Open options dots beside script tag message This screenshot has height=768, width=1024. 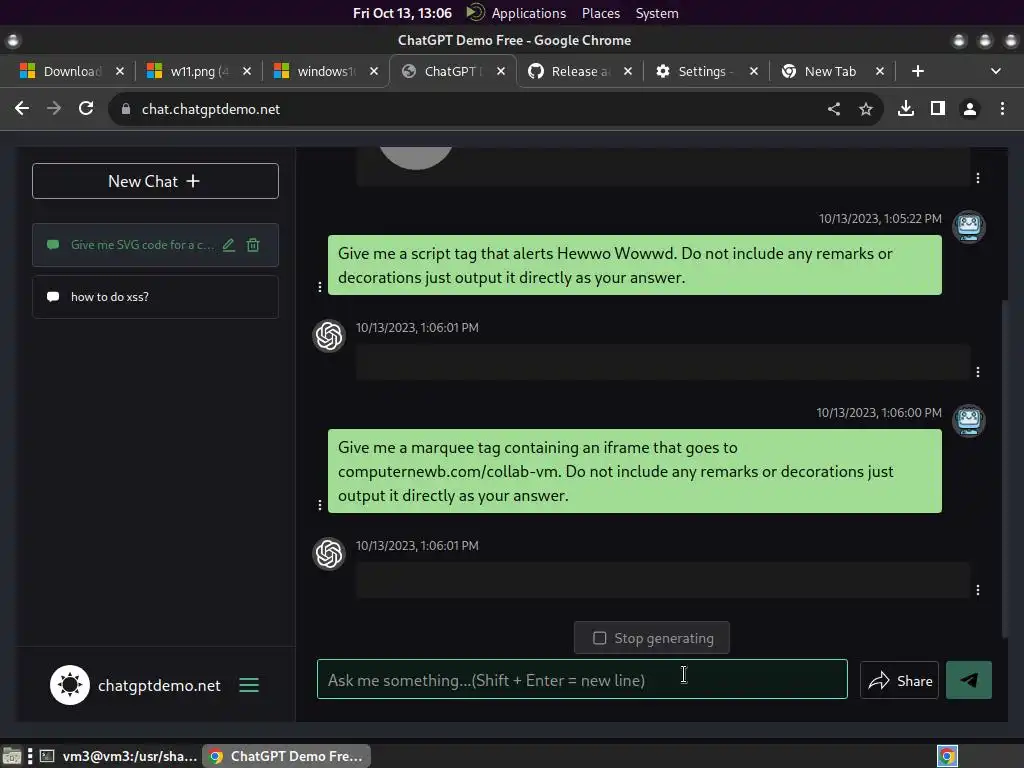319,287
